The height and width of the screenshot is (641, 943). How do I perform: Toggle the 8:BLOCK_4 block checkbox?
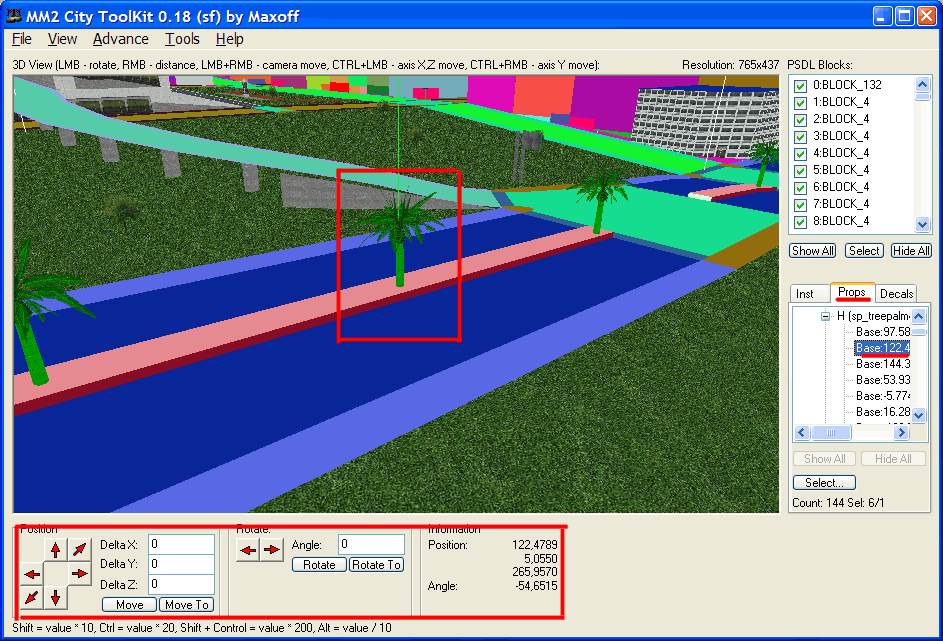coord(800,221)
